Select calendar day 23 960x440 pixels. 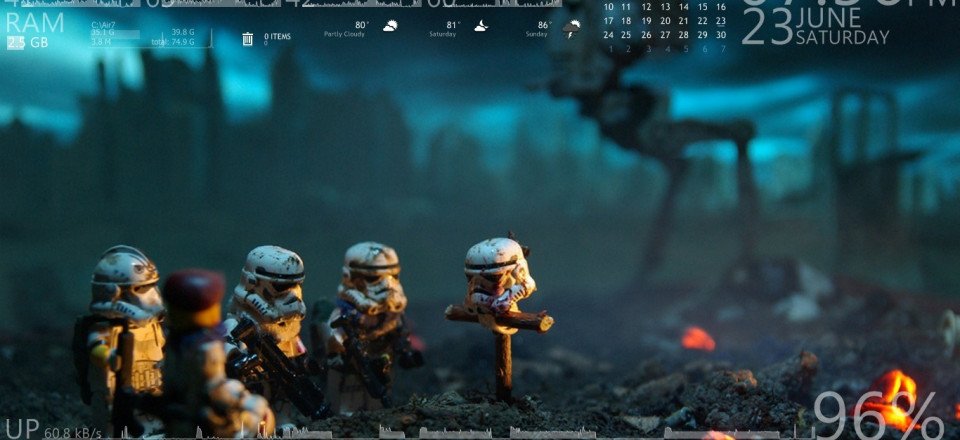(721, 21)
